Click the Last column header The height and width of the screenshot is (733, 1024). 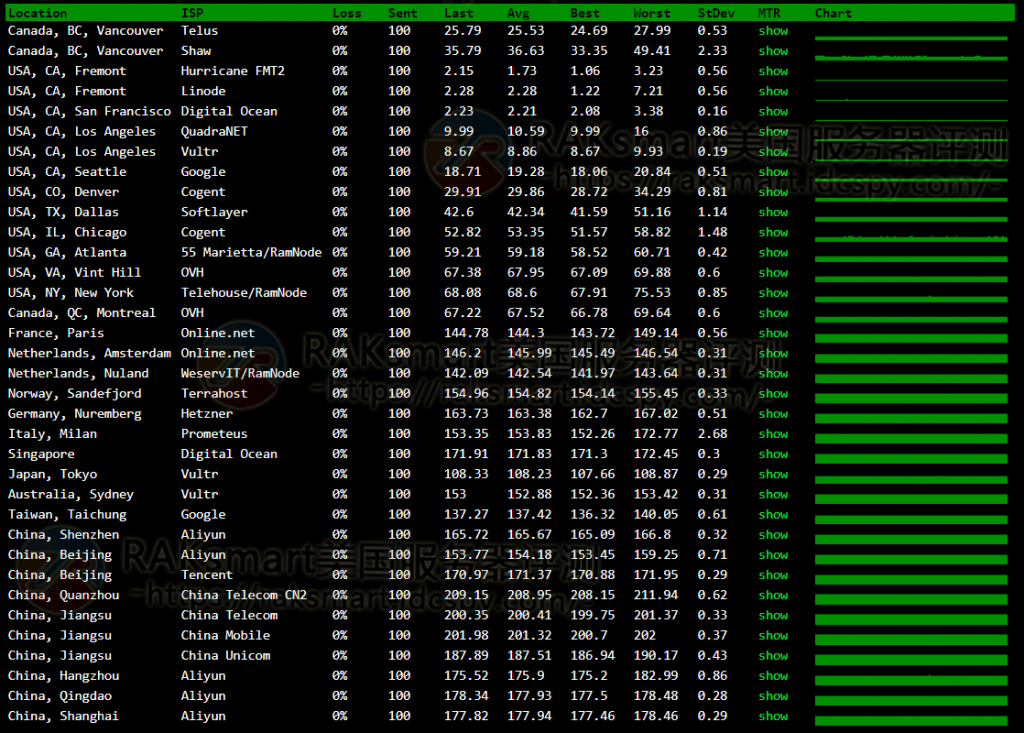click(x=458, y=13)
